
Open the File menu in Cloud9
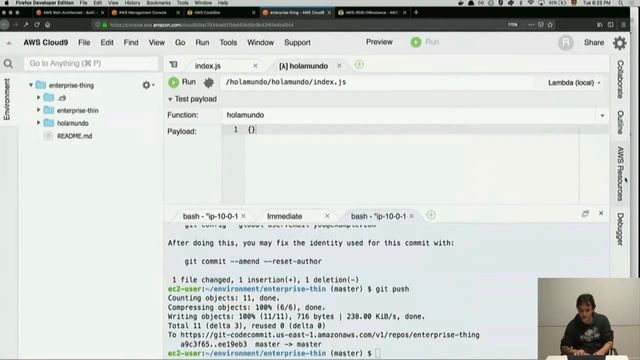84,42
